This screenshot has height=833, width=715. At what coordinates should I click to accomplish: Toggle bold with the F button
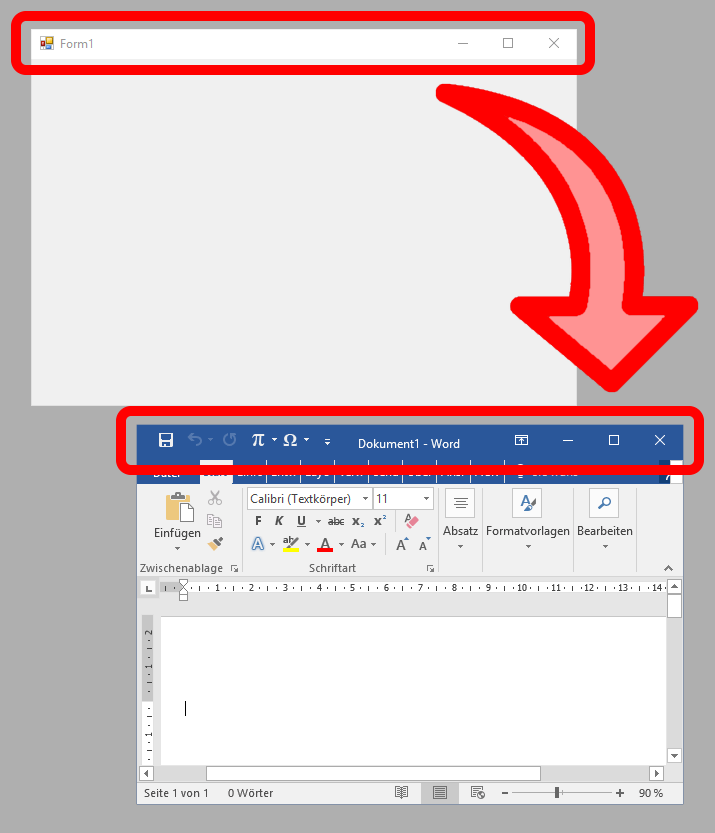point(258,521)
